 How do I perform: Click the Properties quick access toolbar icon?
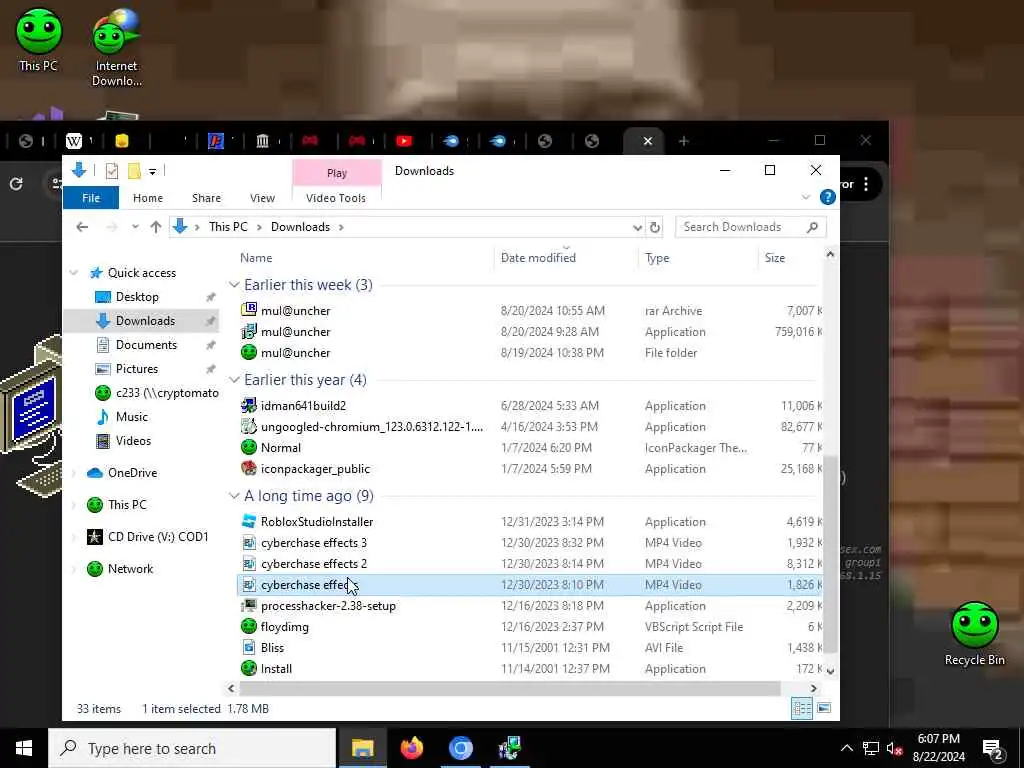tap(112, 171)
